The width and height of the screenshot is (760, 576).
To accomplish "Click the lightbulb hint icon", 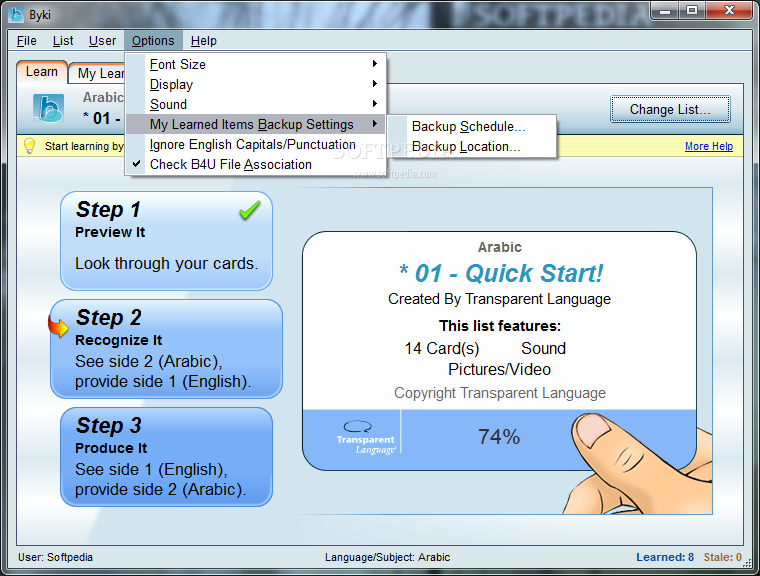I will [30, 145].
